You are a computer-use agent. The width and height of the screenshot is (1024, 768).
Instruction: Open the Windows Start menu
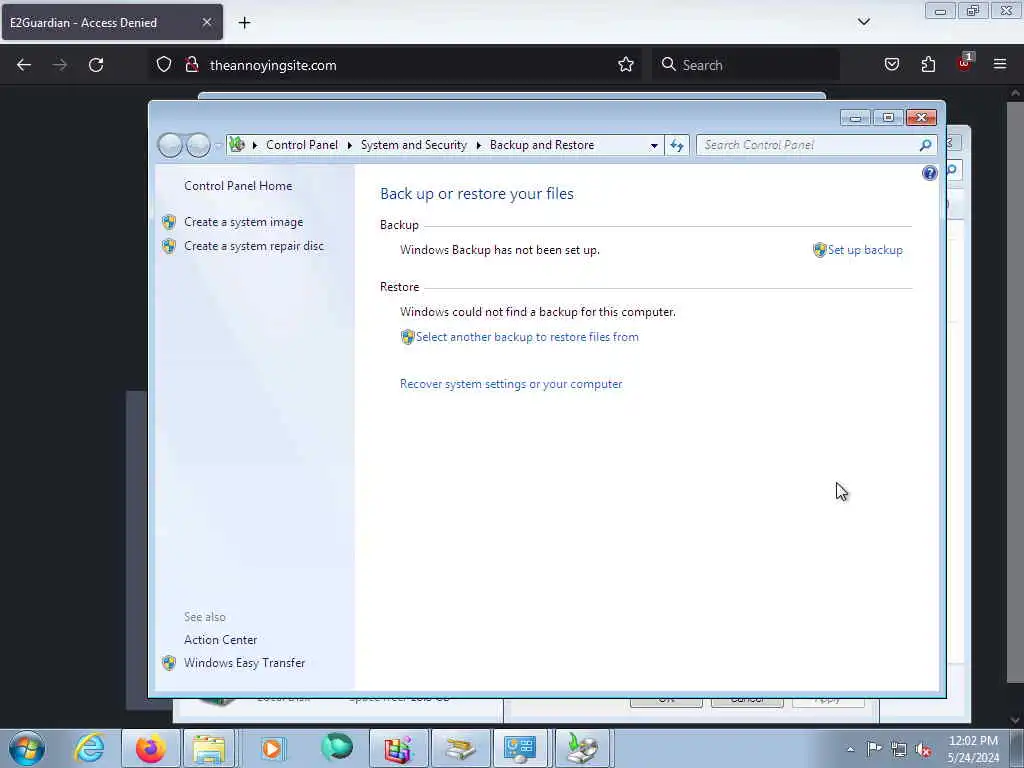27,748
